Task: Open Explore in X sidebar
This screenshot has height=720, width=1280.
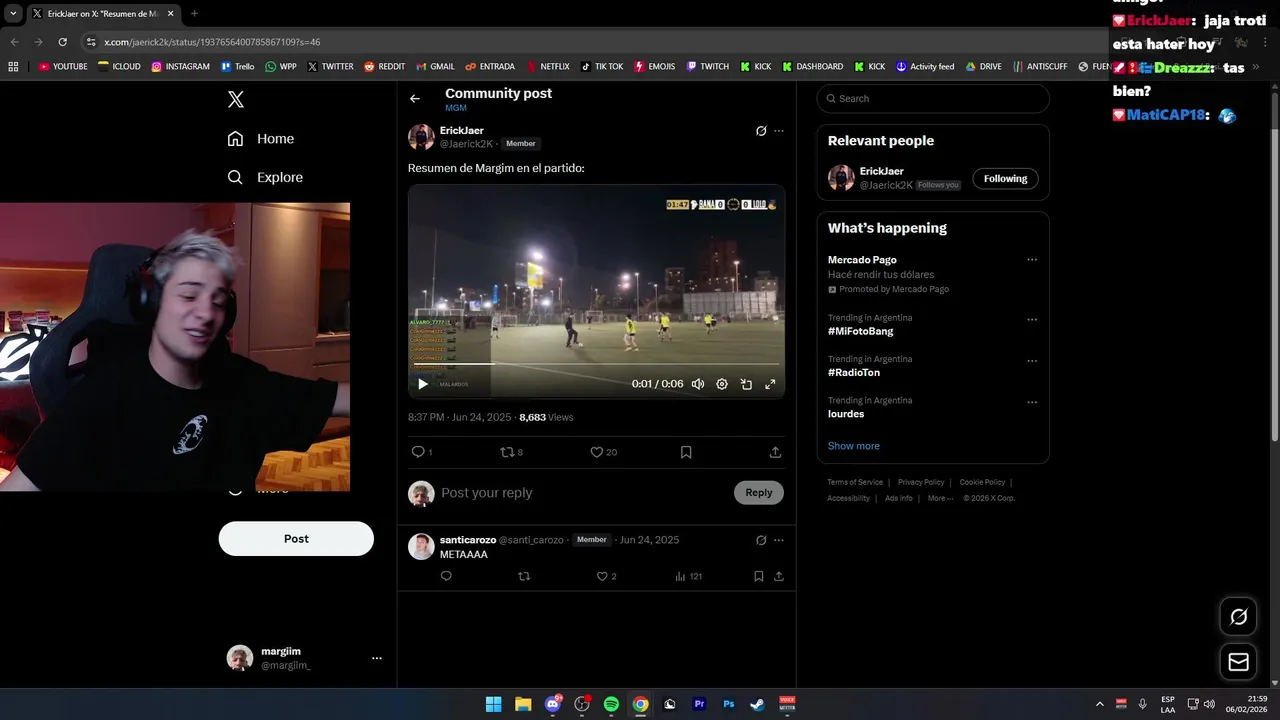Action: click(265, 177)
